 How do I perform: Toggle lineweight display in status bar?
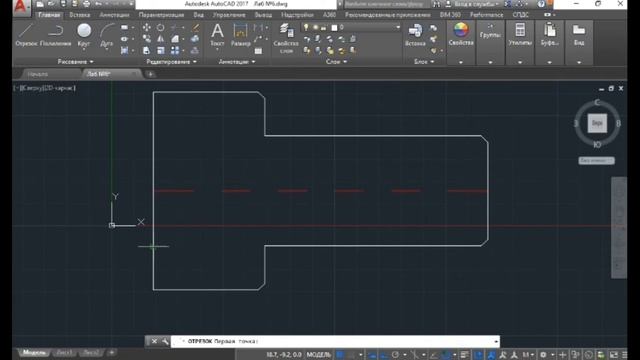pos(464,355)
